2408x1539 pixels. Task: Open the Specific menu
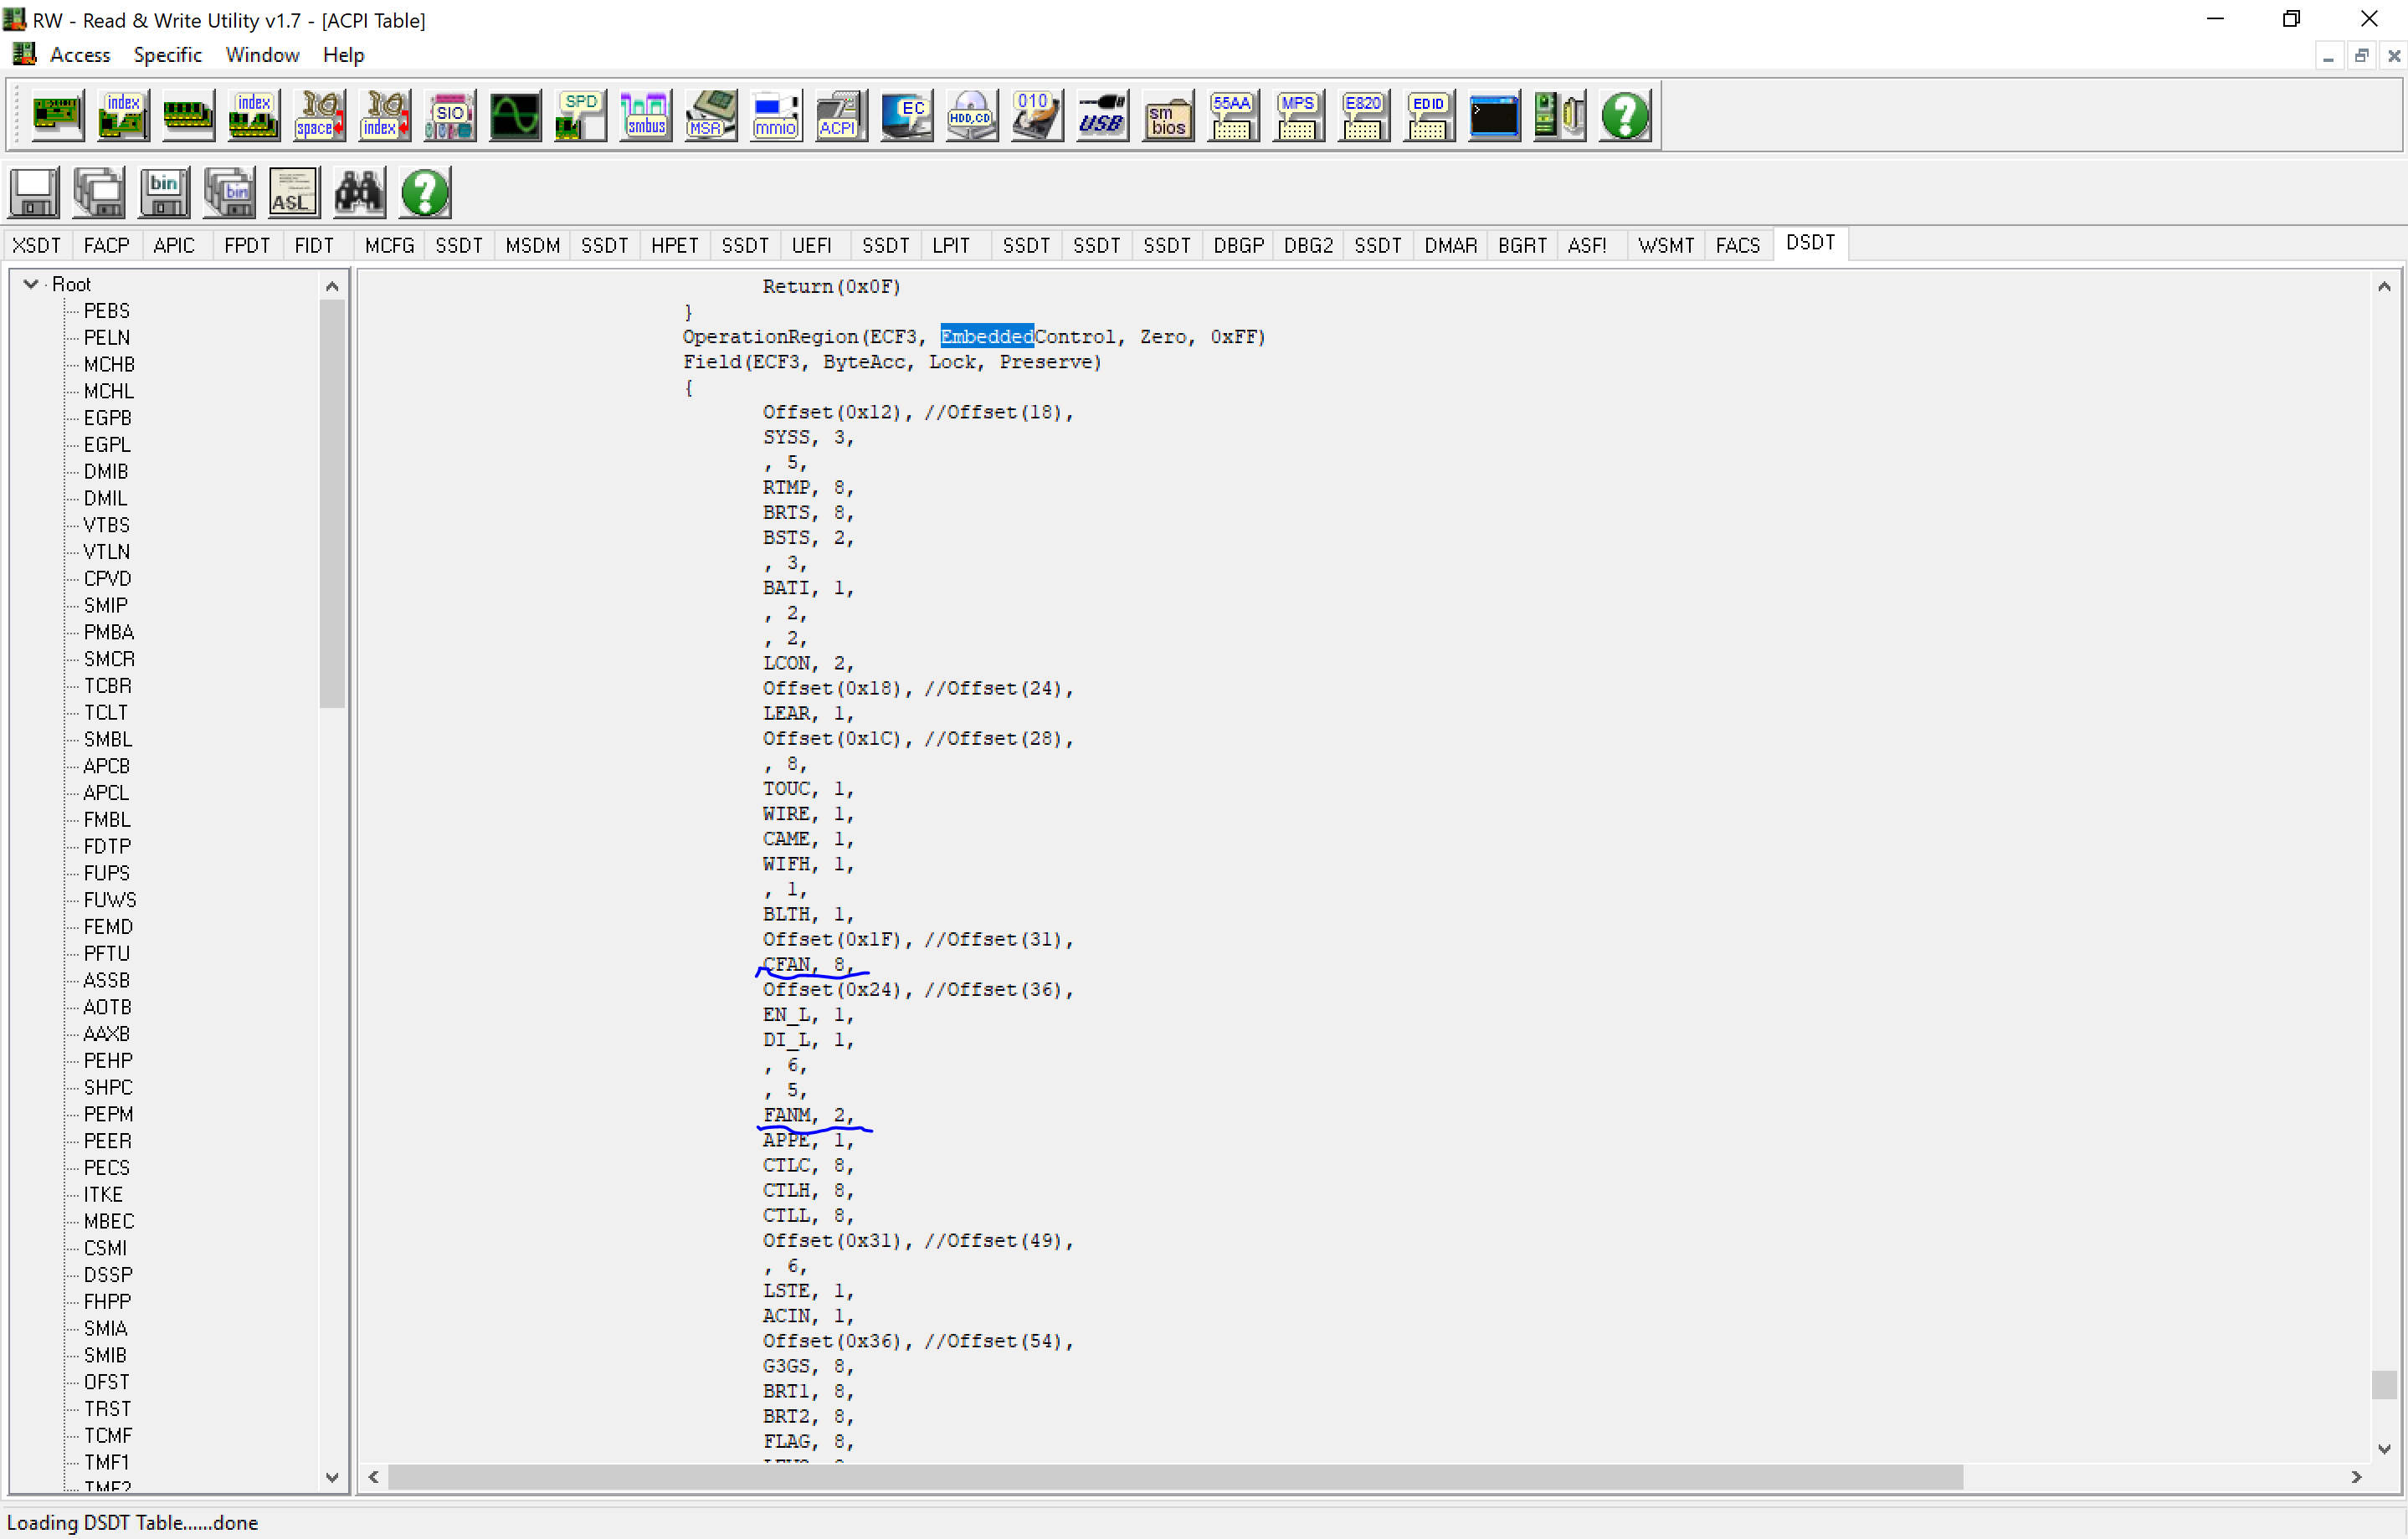167,55
